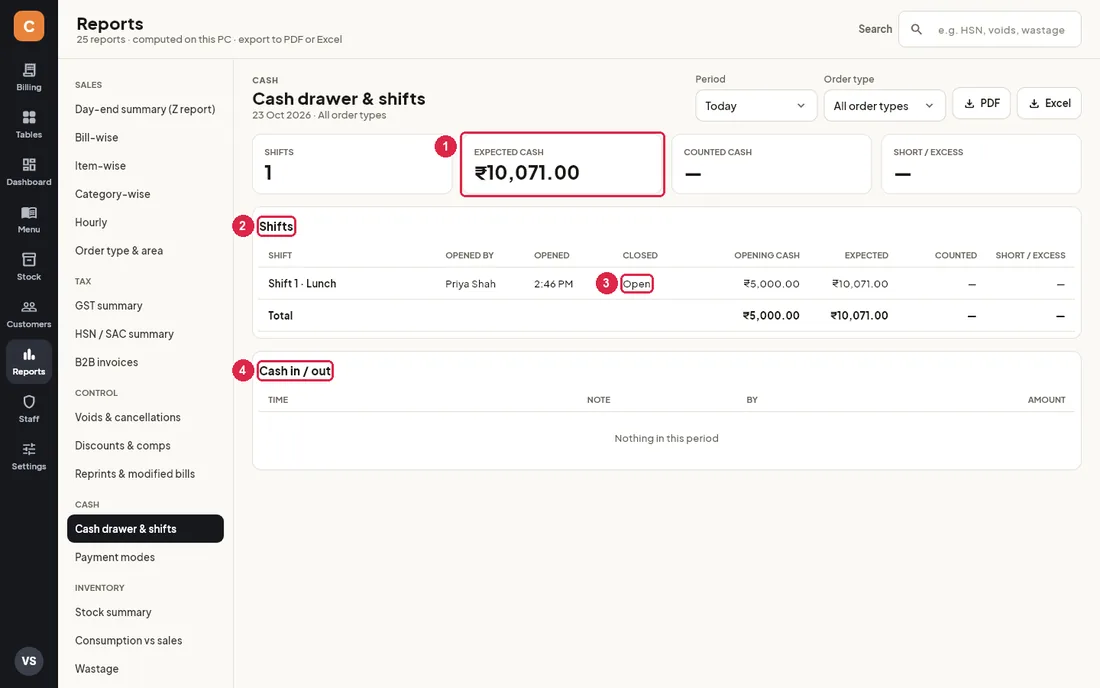This screenshot has height=688, width=1100.
Task: Open HSN / SAC summary report
Action: [x=145, y=334]
